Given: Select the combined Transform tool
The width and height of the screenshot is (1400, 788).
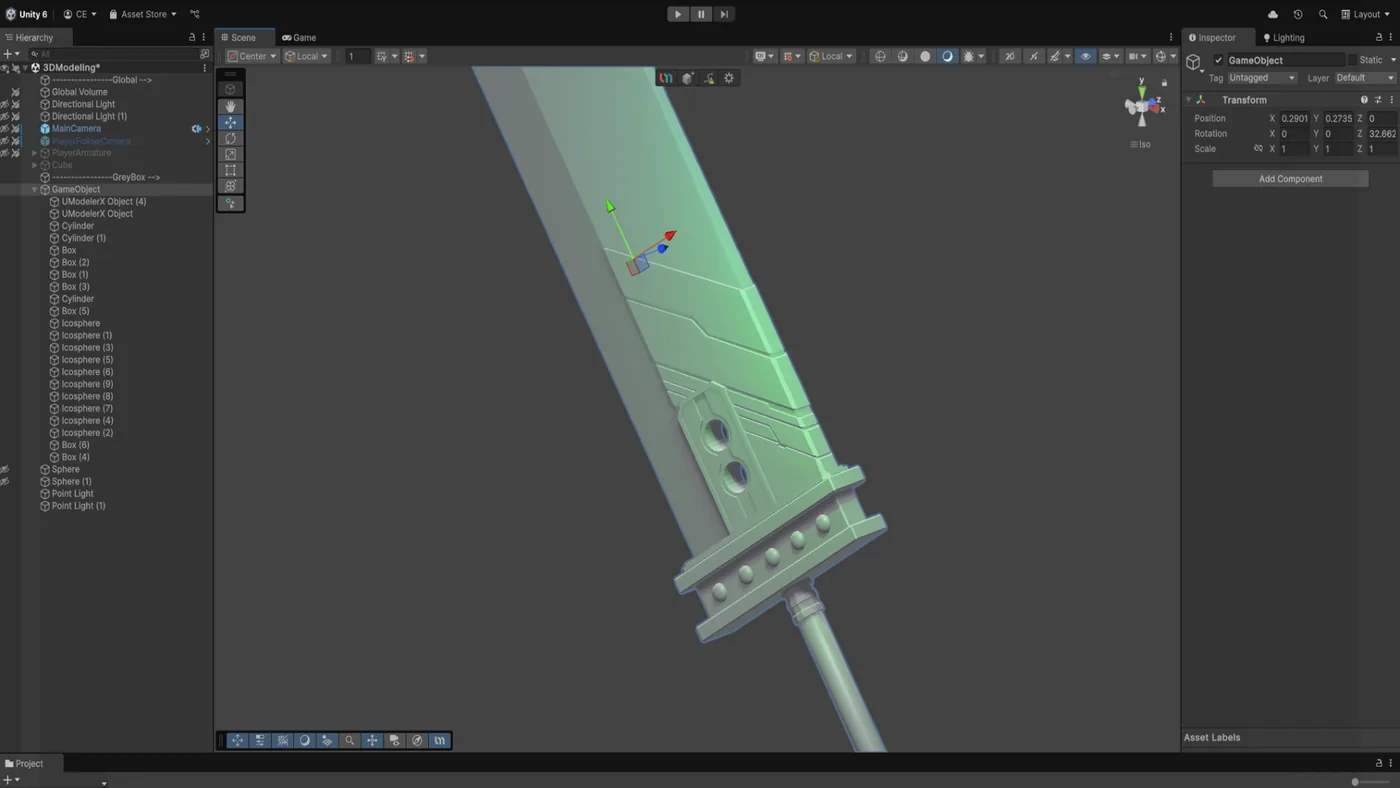Looking at the screenshot, I should pos(230,186).
